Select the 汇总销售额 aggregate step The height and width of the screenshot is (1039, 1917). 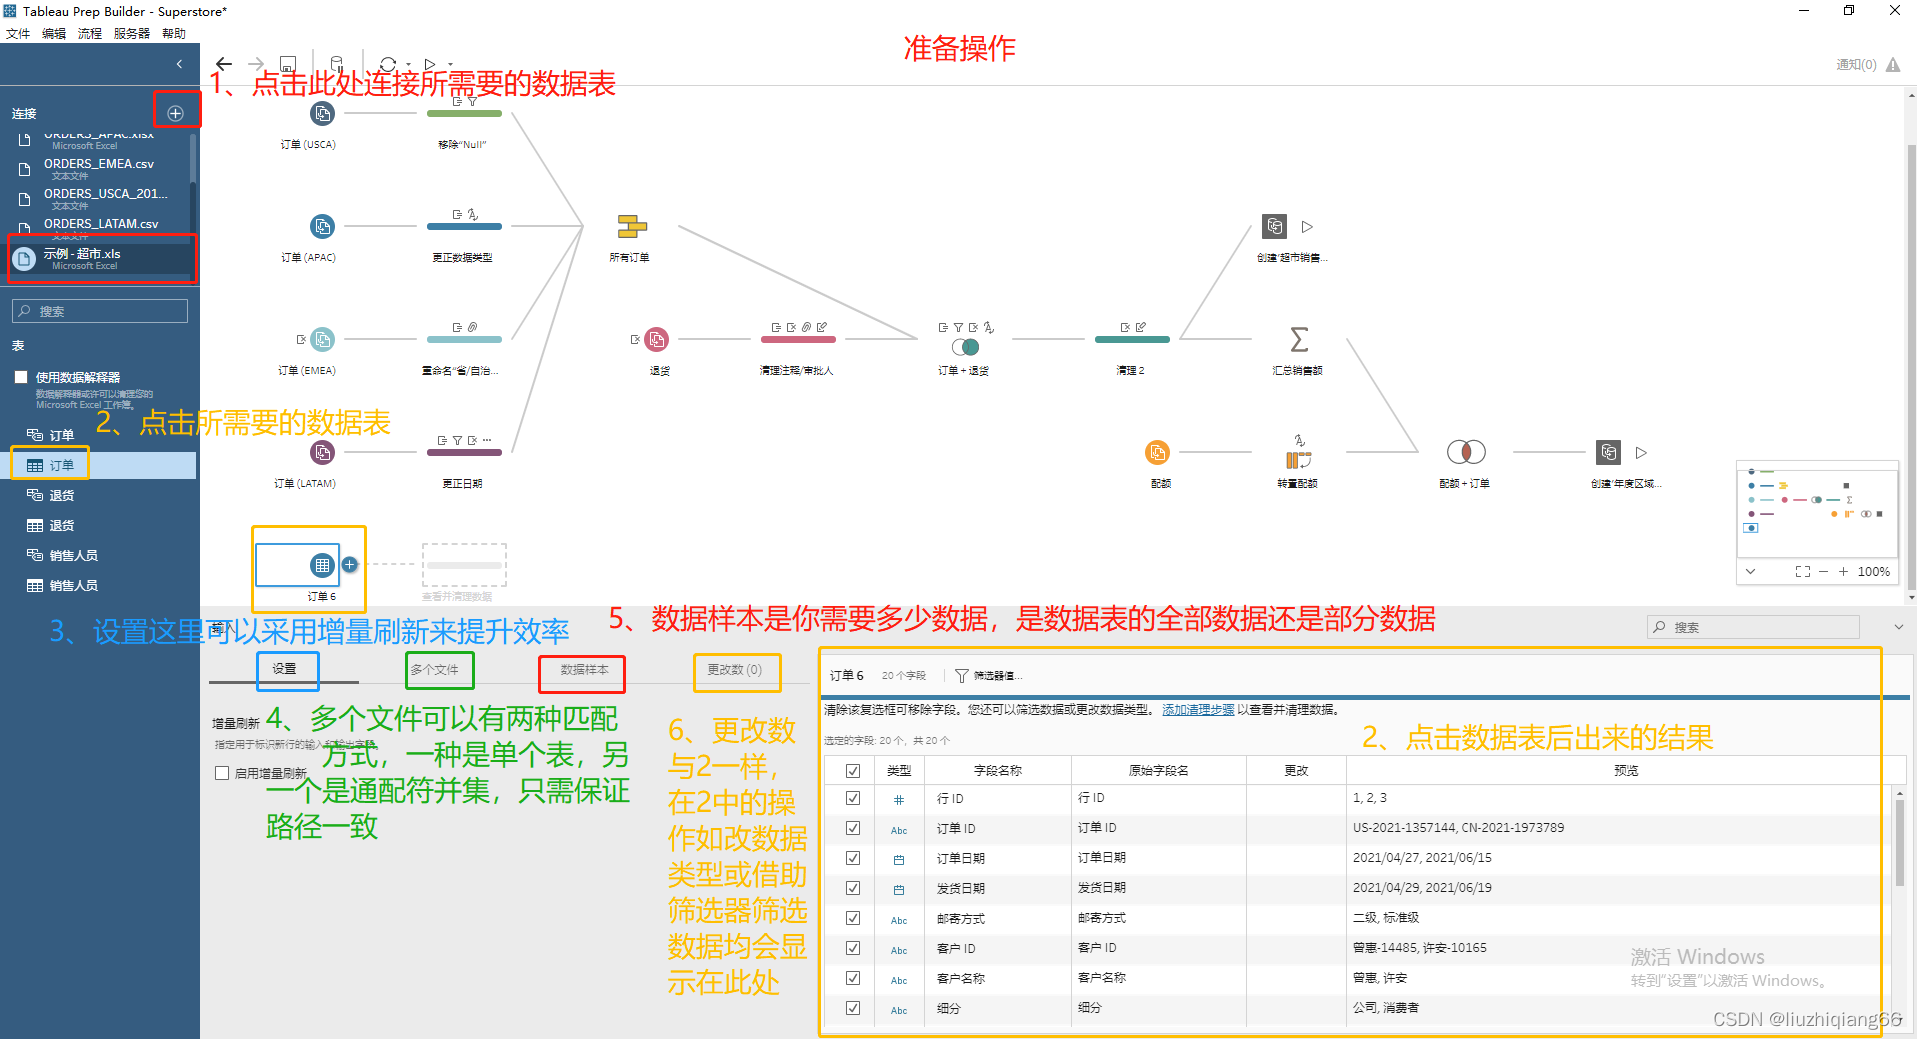point(1299,340)
